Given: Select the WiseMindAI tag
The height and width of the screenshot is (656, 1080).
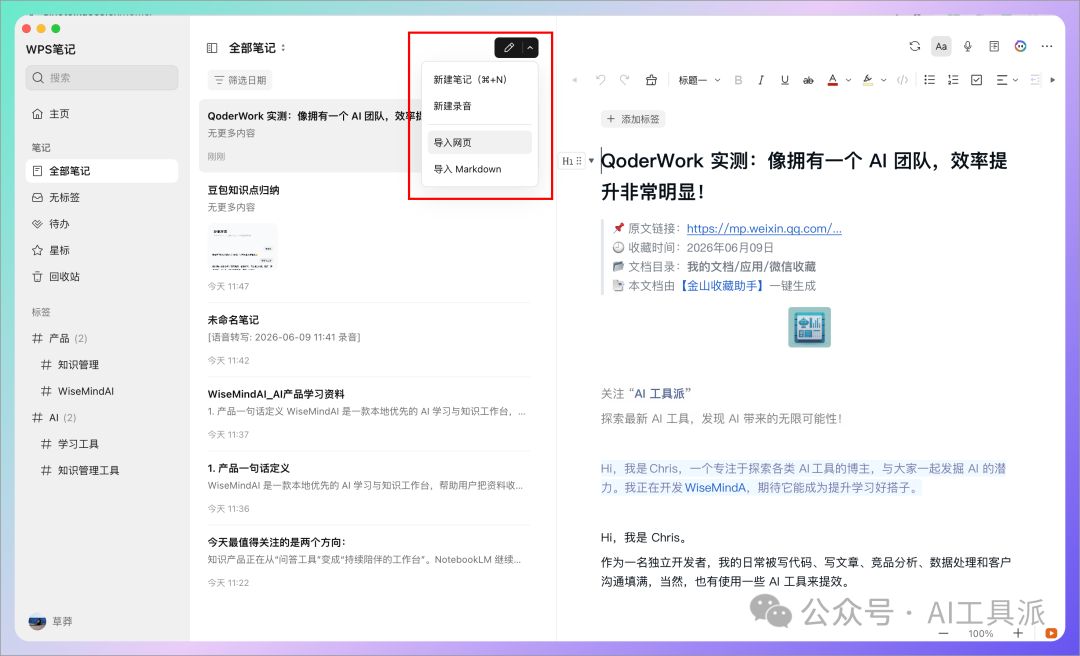Looking at the screenshot, I should 102,391.
